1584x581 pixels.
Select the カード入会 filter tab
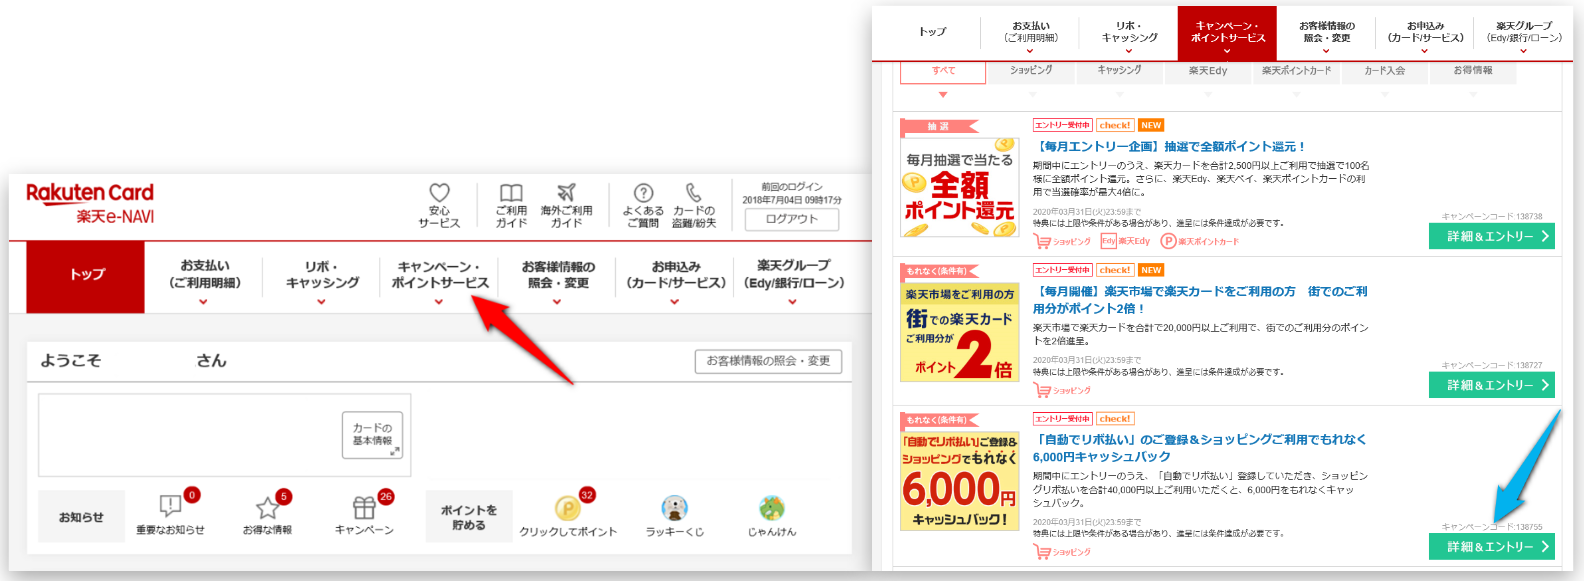pyautogui.click(x=1384, y=71)
